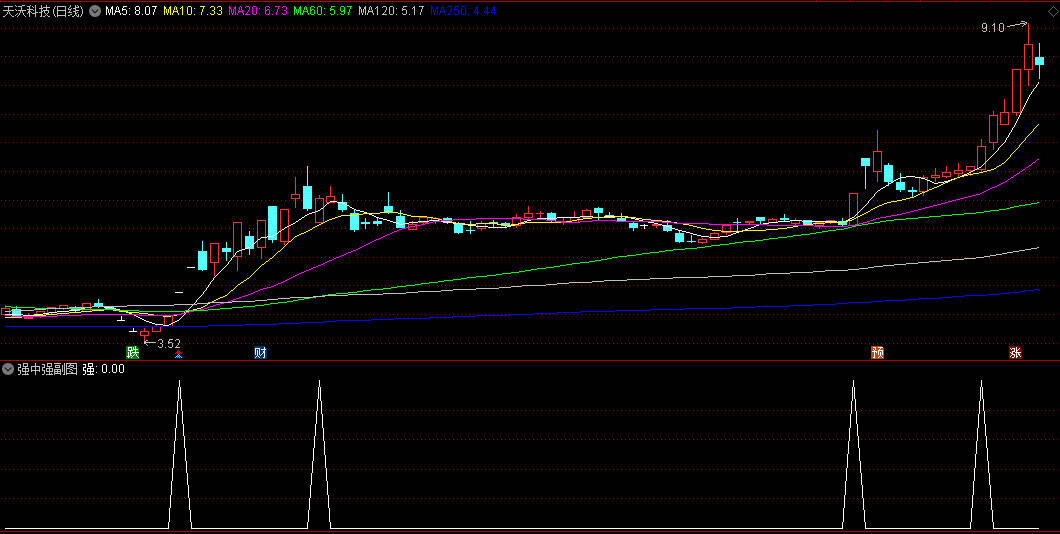The image size is (1060, 534).
Task: Open the dropdown next to 天沃科技(日线)
Action: (93, 11)
